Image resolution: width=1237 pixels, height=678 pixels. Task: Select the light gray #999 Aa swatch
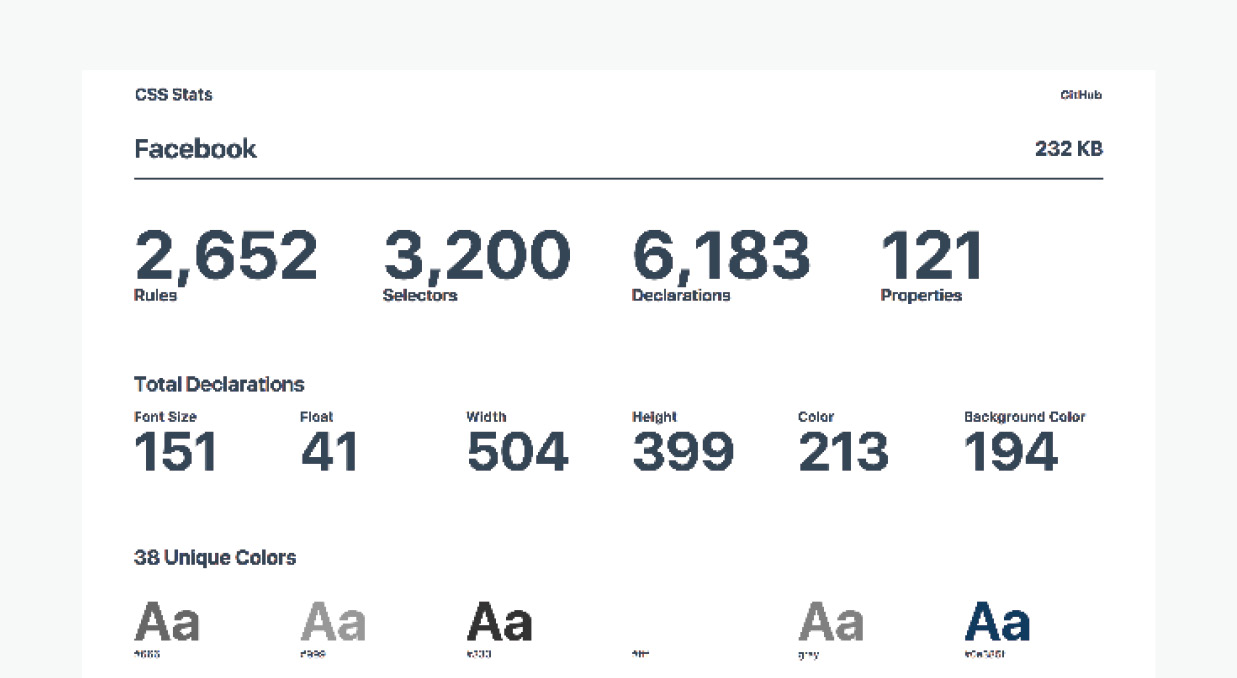coord(333,622)
